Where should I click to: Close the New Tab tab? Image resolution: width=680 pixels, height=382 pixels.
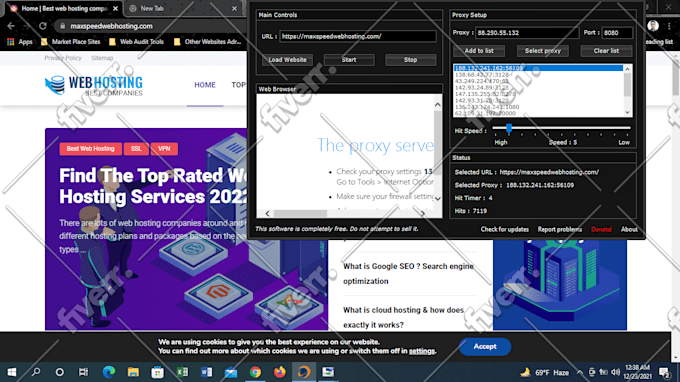[x=234, y=8]
